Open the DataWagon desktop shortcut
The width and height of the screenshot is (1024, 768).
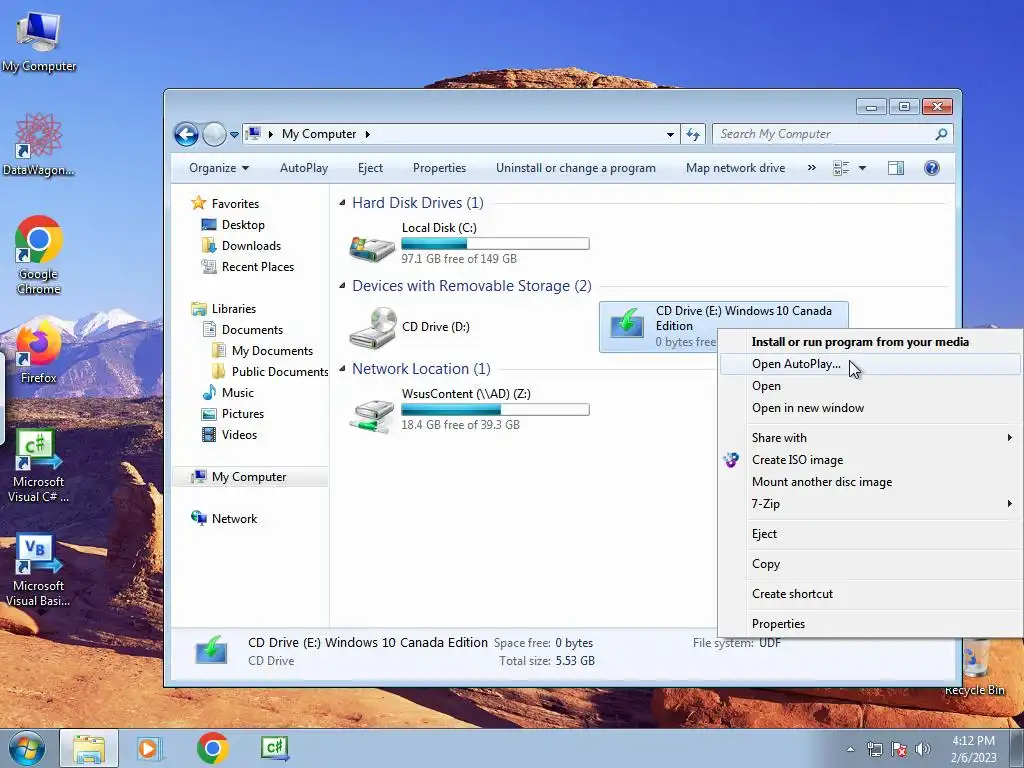pyautogui.click(x=39, y=144)
